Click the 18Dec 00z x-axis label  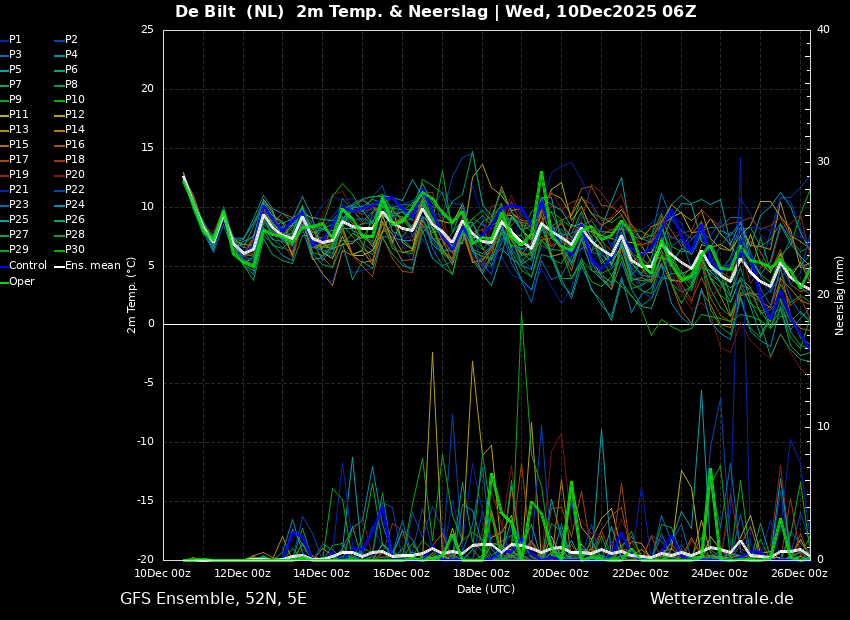click(x=481, y=573)
